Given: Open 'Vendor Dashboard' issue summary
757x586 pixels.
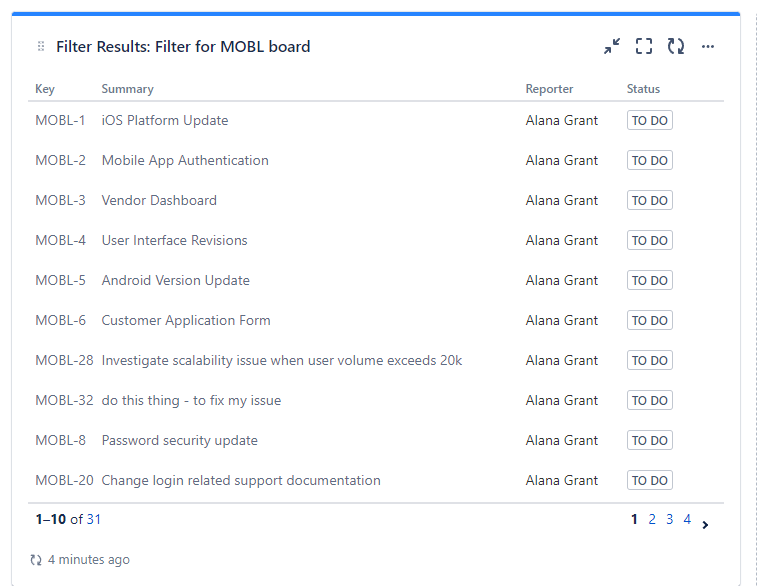Looking at the screenshot, I should [x=159, y=200].
